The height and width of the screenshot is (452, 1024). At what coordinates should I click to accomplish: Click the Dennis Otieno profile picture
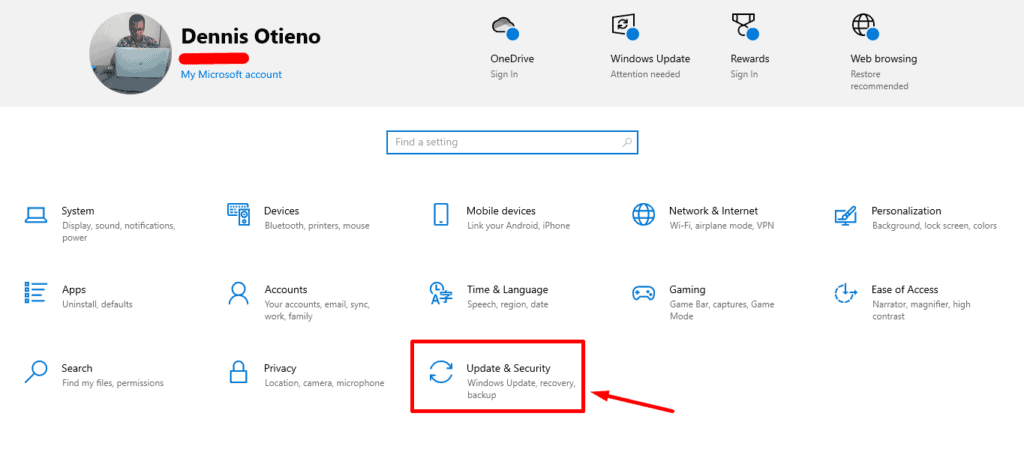click(129, 53)
